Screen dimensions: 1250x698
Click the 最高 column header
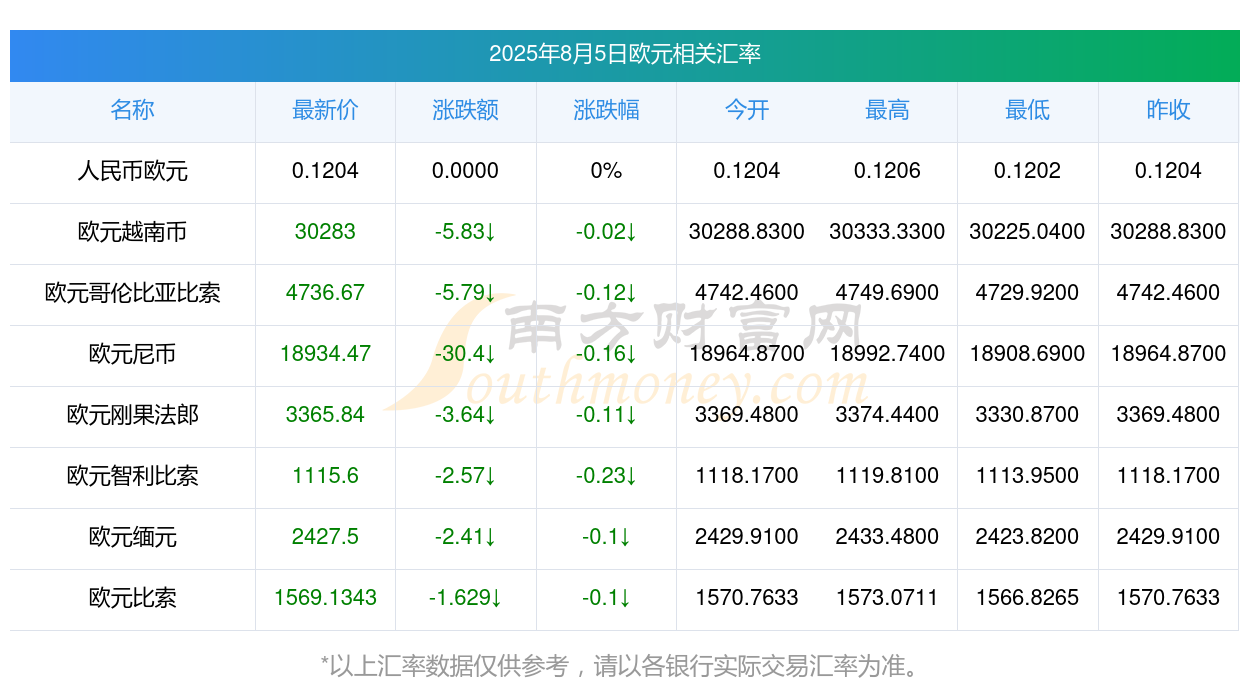(x=887, y=110)
